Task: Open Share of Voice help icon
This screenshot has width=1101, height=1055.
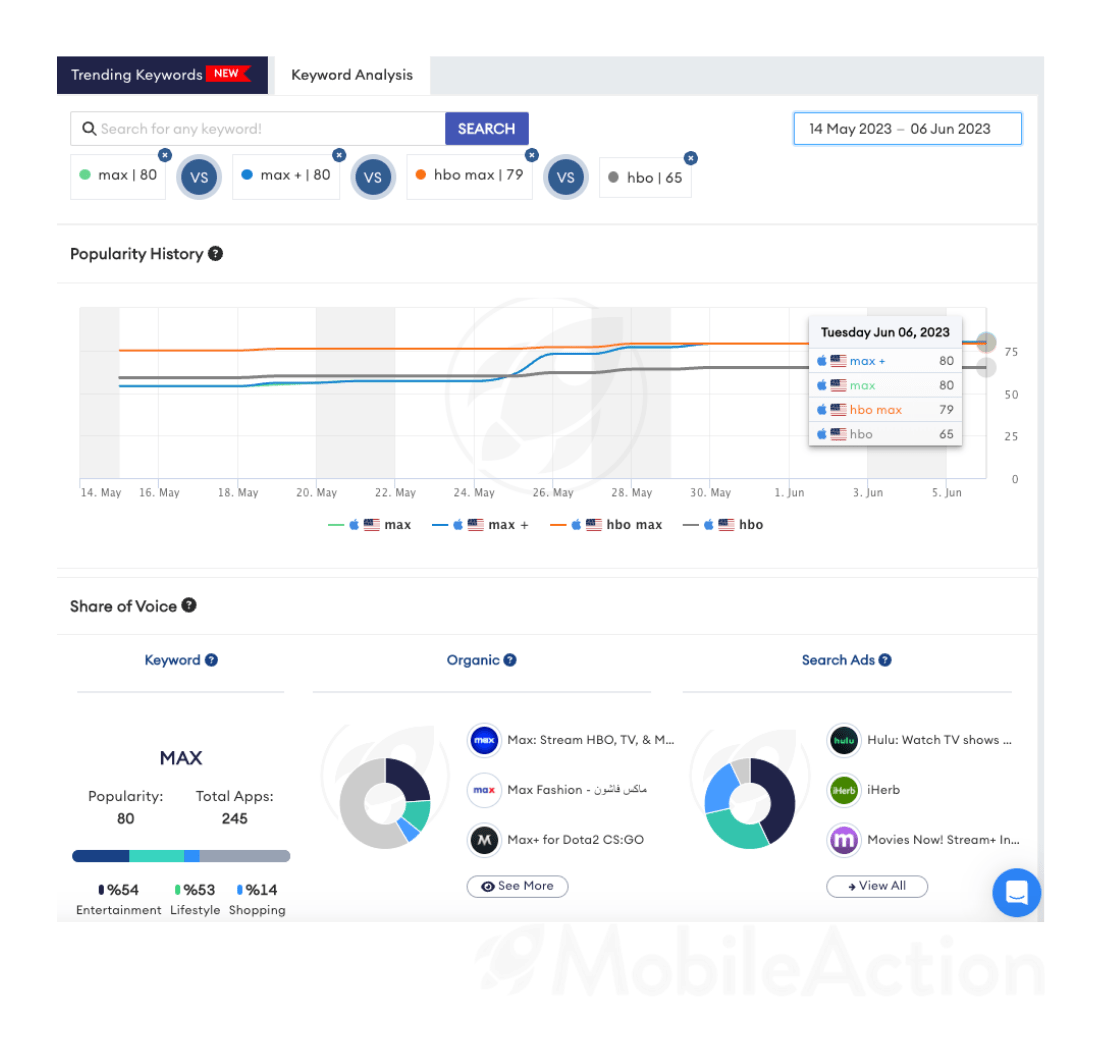Action: [189, 605]
